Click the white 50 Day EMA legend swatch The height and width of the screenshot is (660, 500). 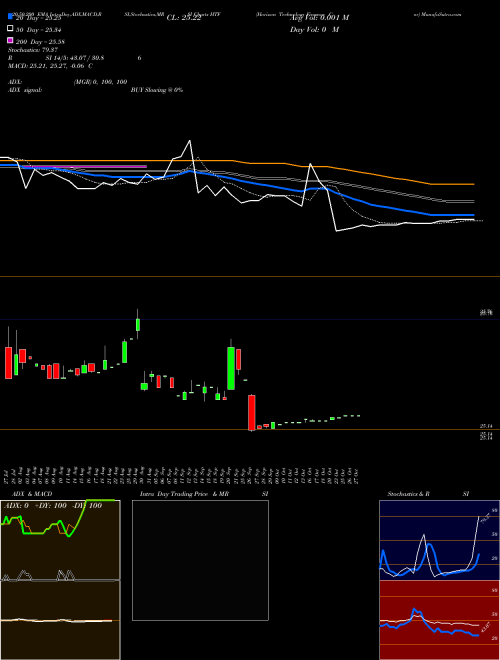pyautogui.click(x=11, y=29)
